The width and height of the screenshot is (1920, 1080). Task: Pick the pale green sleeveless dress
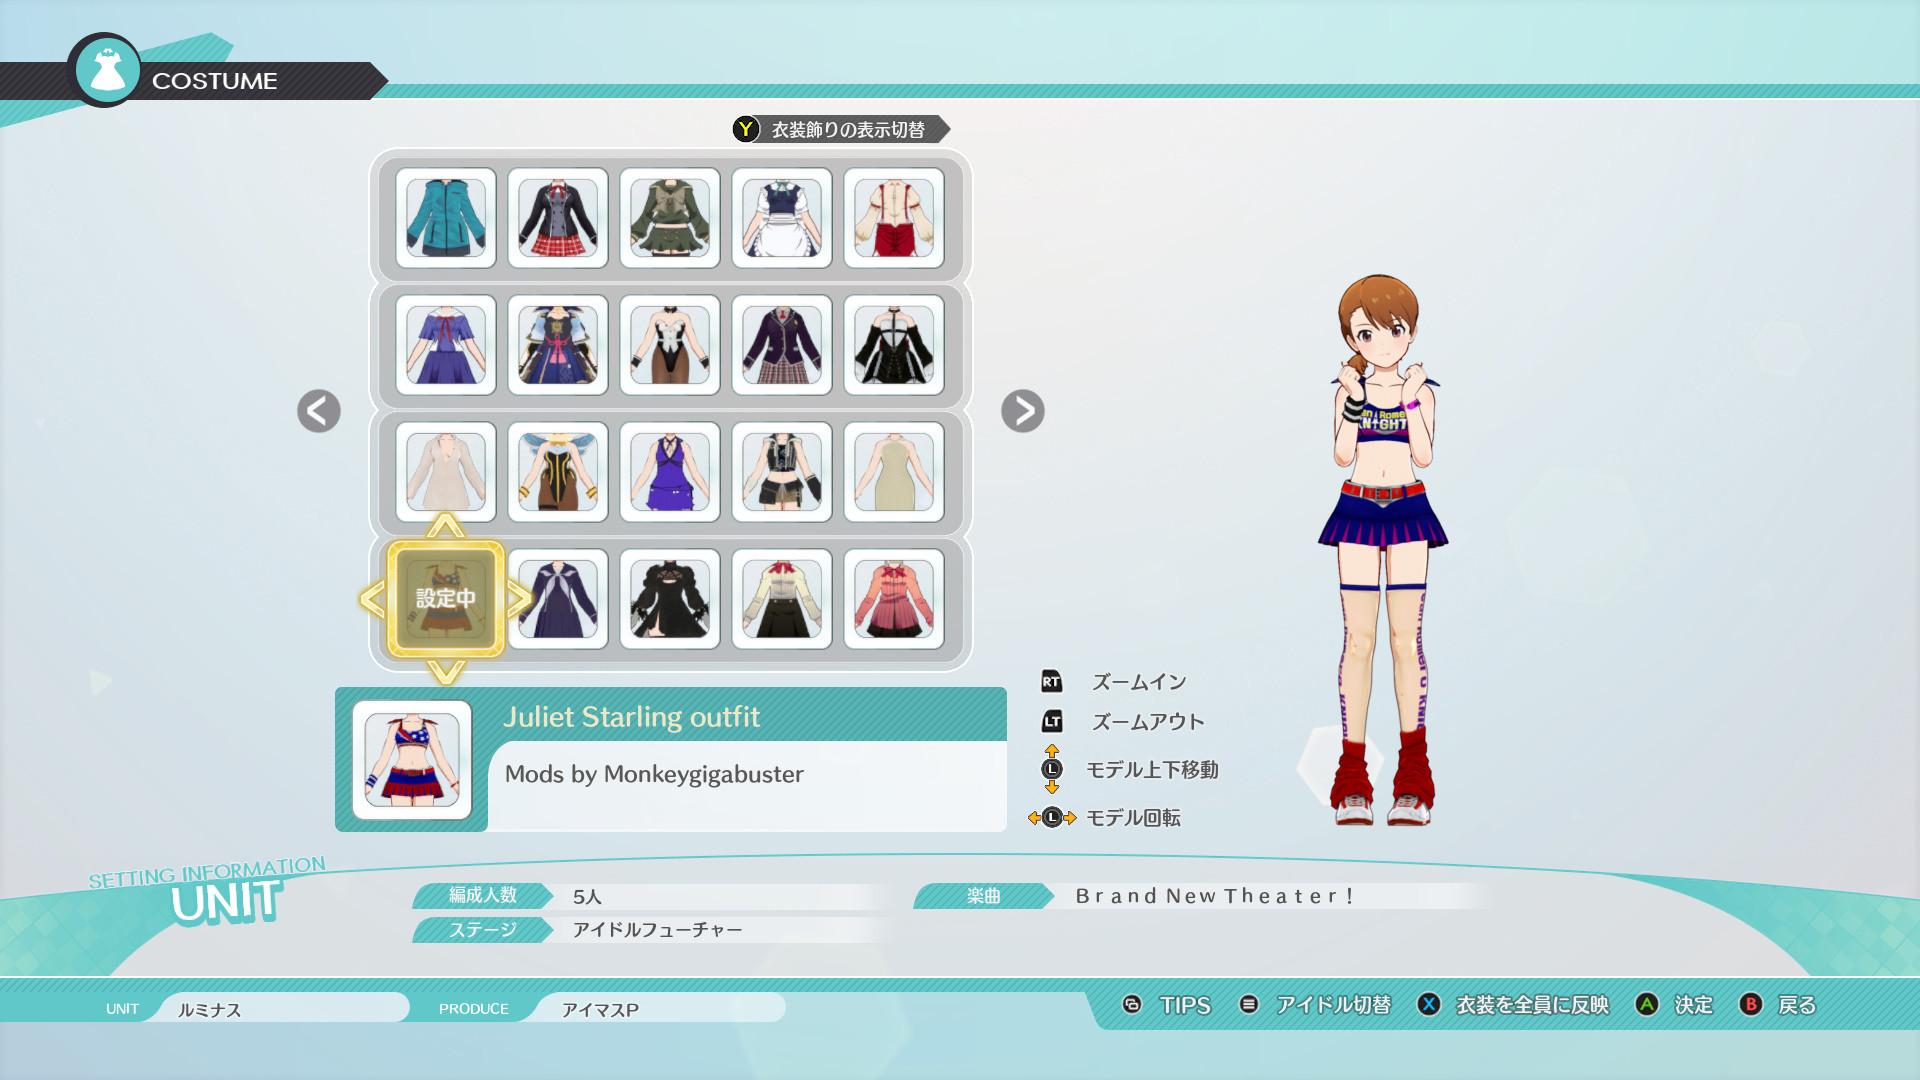[894, 472]
